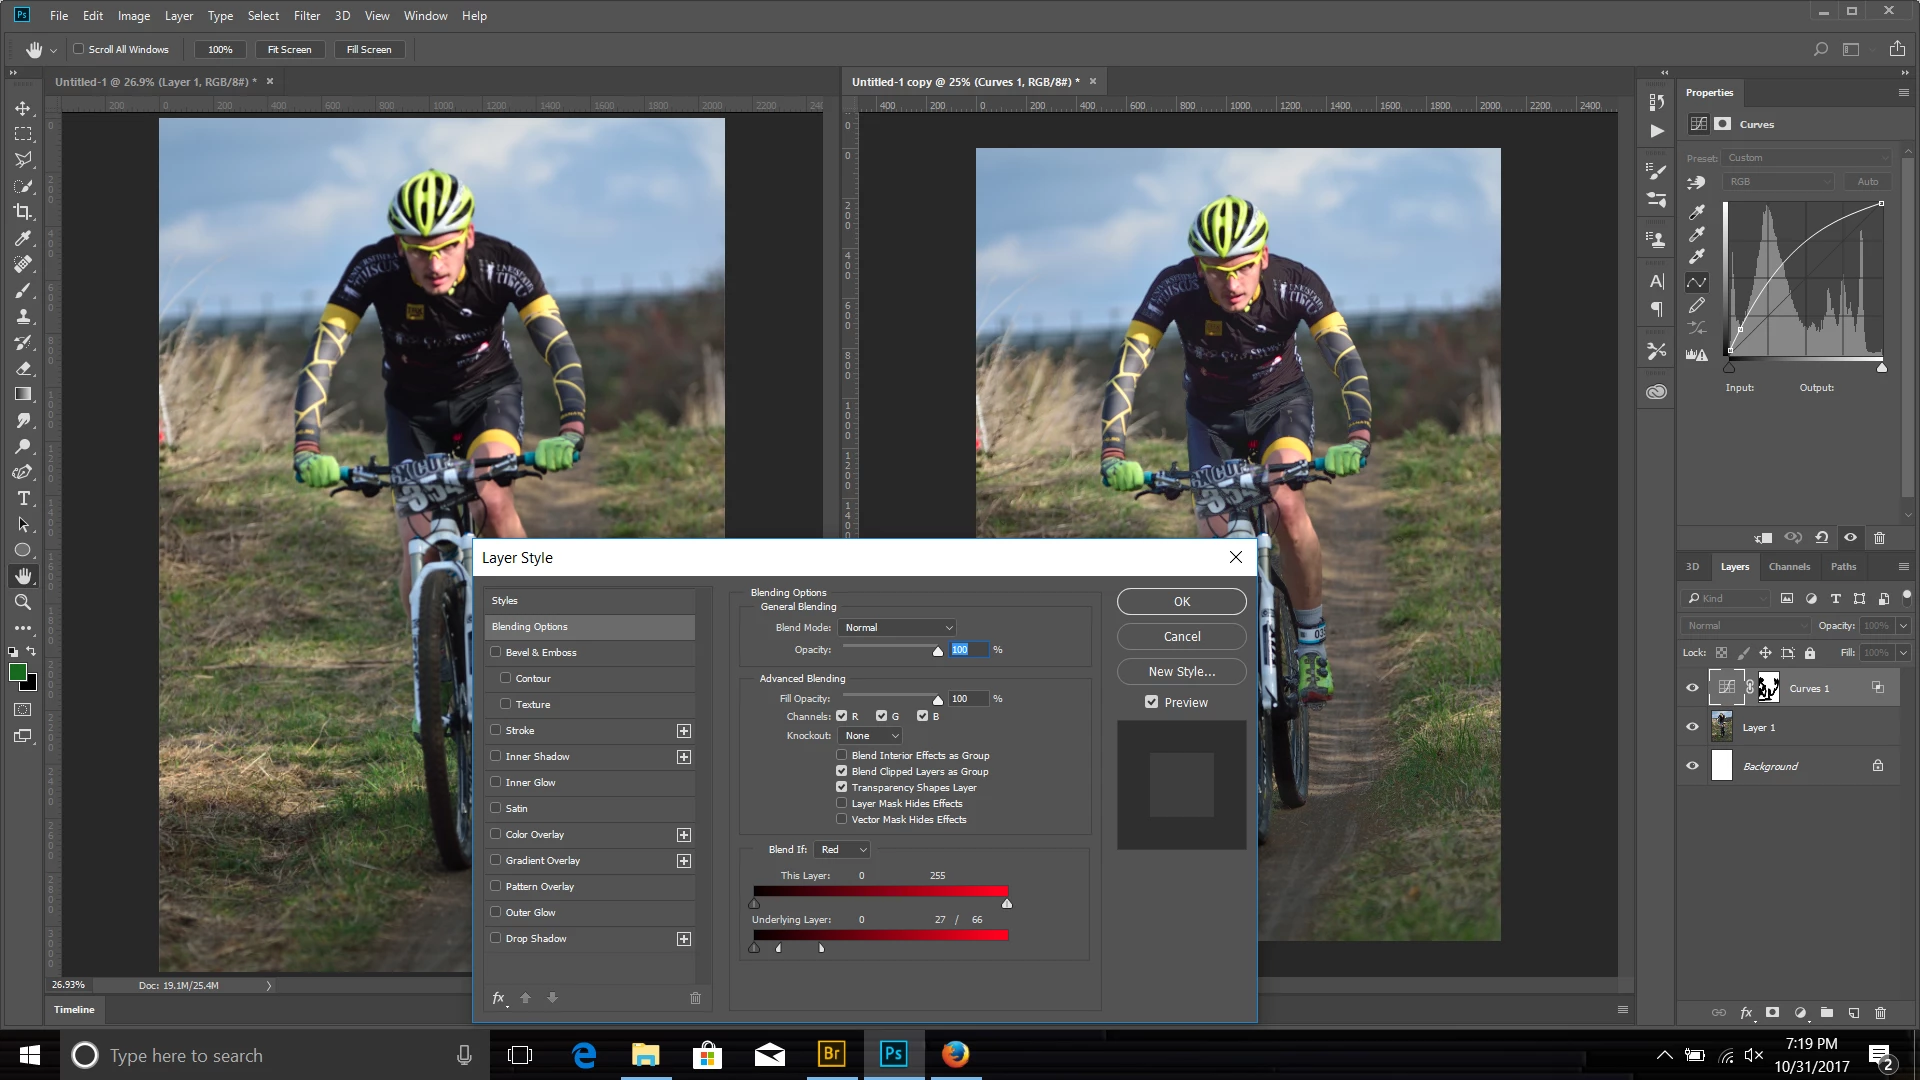The image size is (1920, 1080).
Task: Open the Knockout dropdown
Action: (x=871, y=735)
